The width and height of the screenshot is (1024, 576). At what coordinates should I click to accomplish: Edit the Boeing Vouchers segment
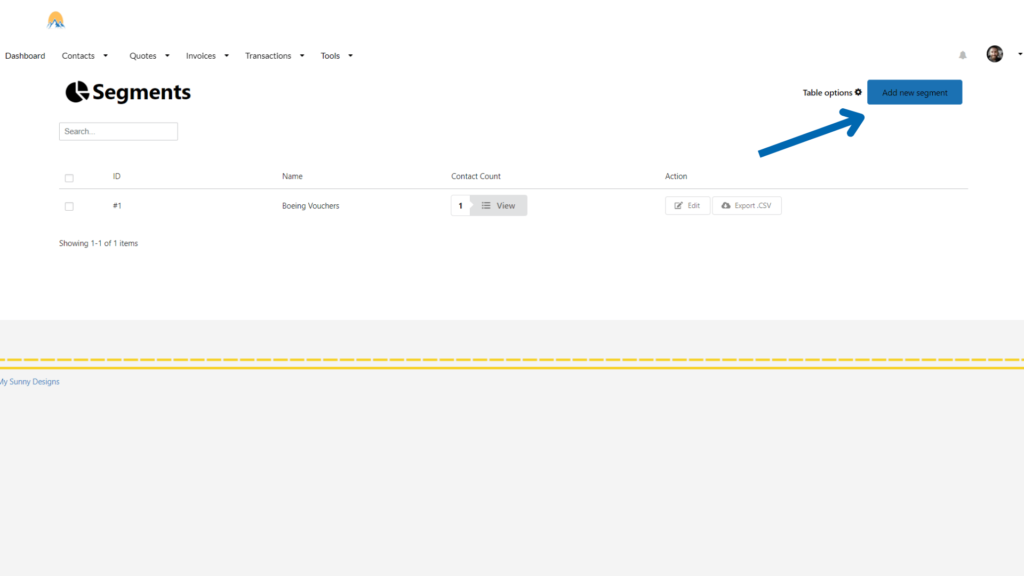pyautogui.click(x=687, y=206)
